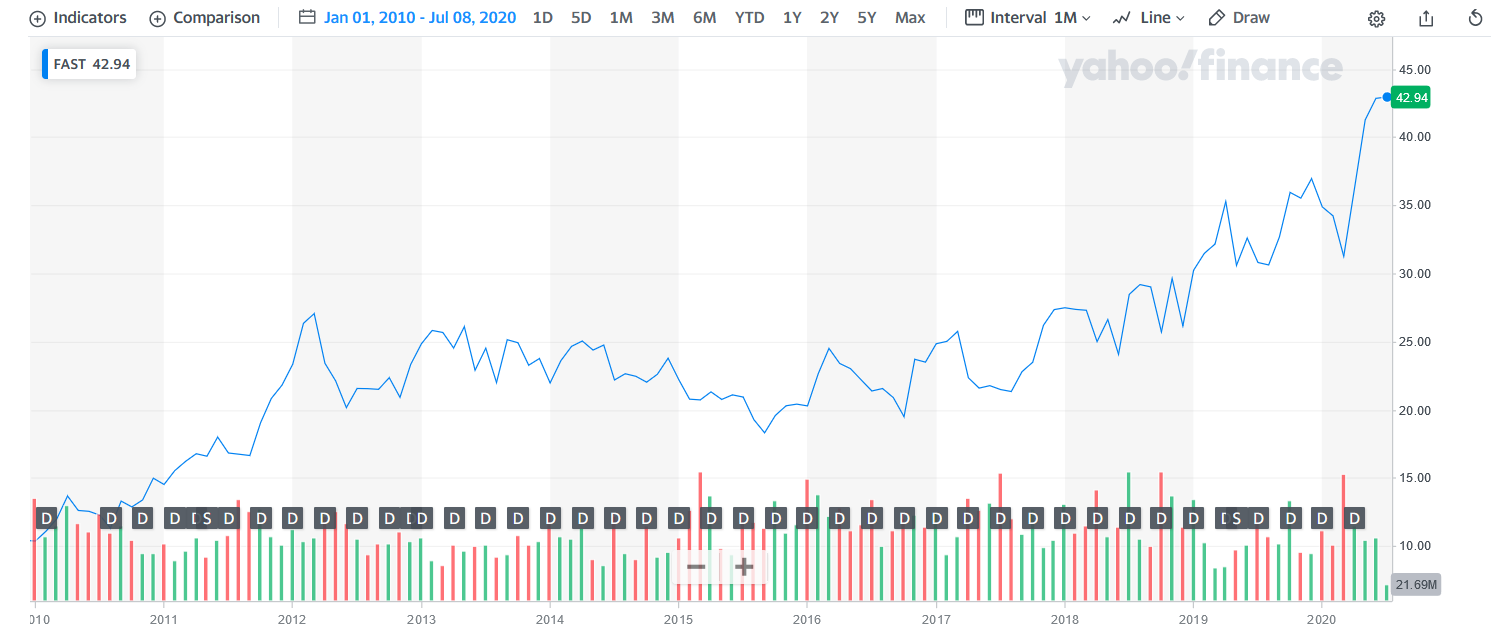
Task: Select the Draw pencil tool
Action: pyautogui.click(x=1239, y=18)
